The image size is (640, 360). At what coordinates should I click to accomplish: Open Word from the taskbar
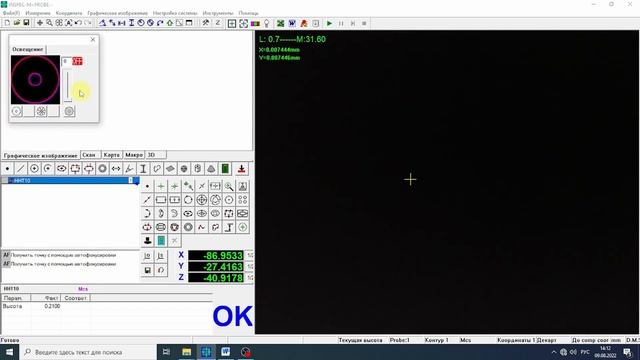(225, 352)
